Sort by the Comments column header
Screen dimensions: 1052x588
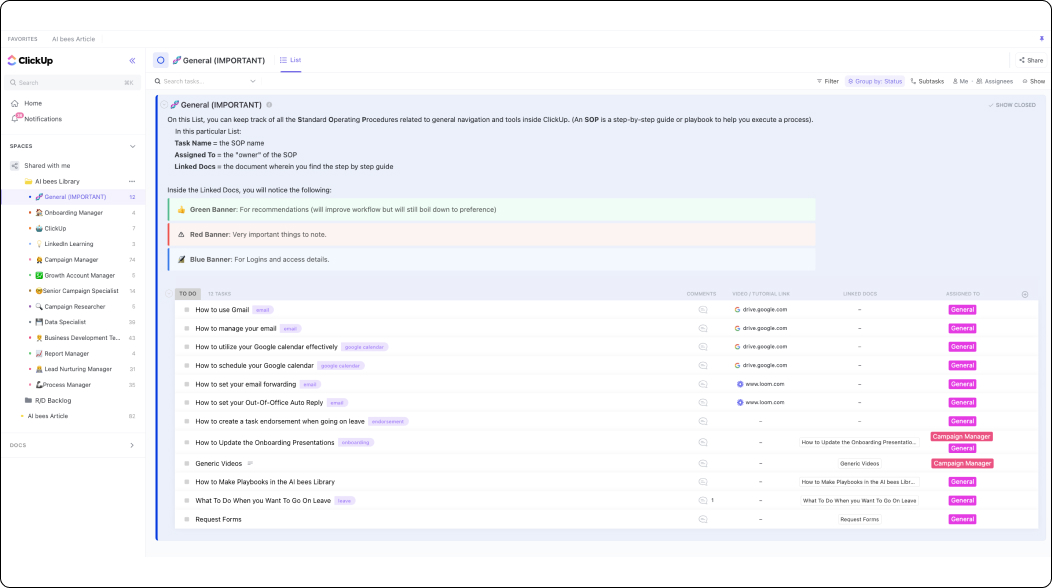click(701, 294)
